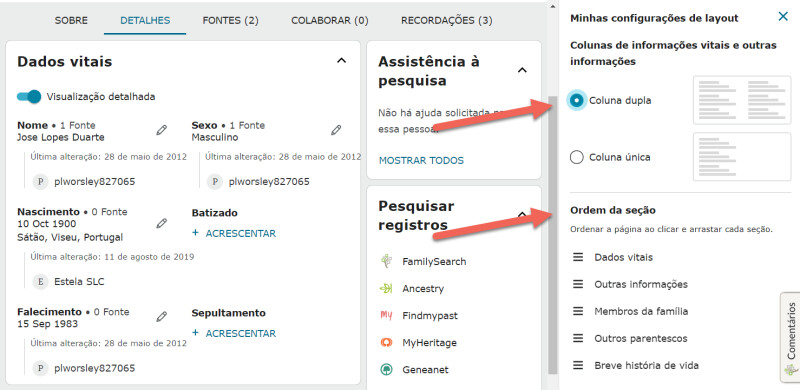Open the Findmypast records link
Image resolution: width=800 pixels, height=390 pixels.
[430, 315]
